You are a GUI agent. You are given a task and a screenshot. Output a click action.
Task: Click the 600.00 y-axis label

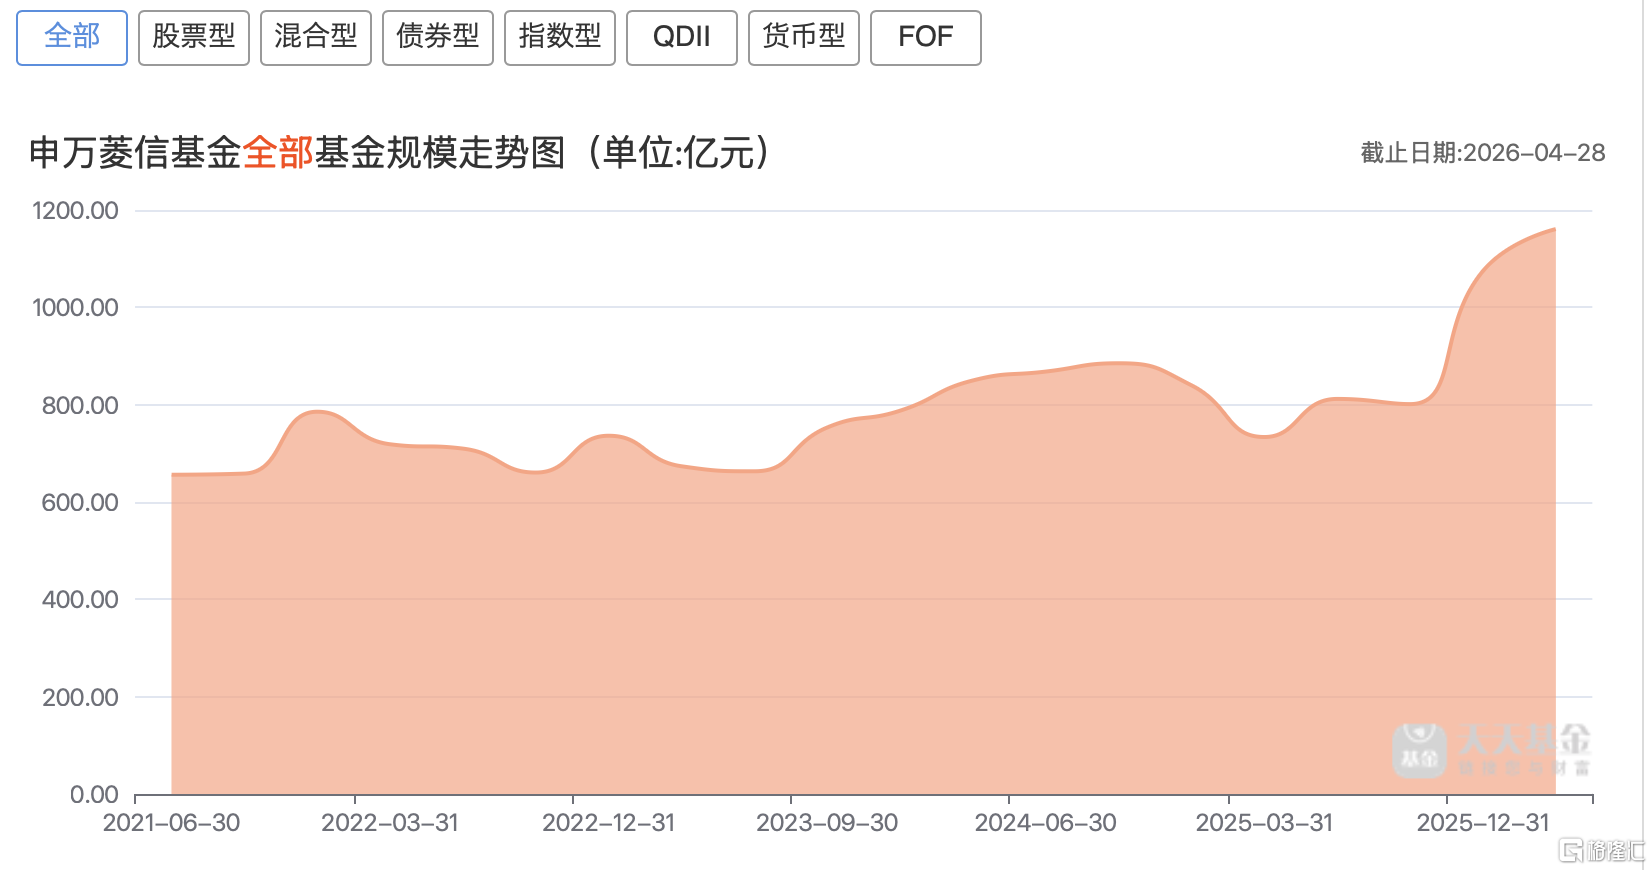[x=80, y=503]
